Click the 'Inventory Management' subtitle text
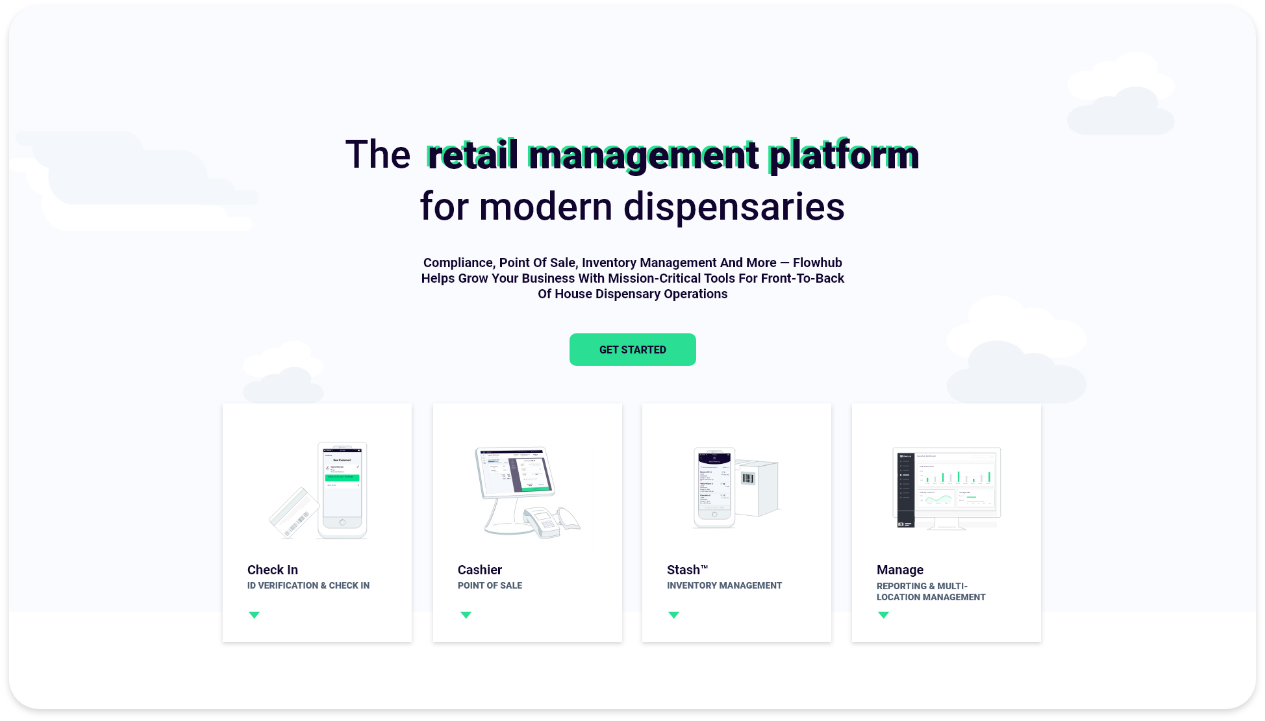This screenshot has width=1265, height=721. [724, 586]
